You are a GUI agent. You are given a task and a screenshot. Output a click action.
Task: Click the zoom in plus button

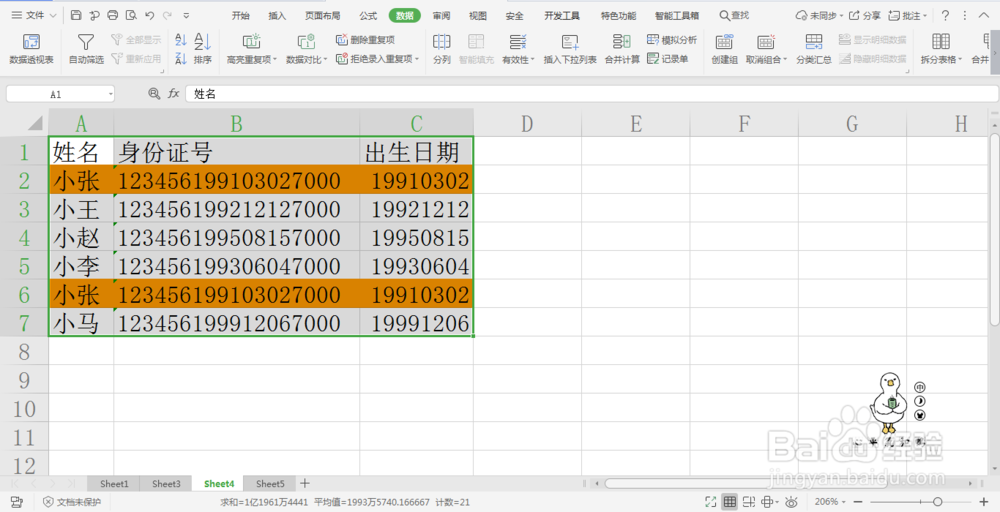(984, 502)
